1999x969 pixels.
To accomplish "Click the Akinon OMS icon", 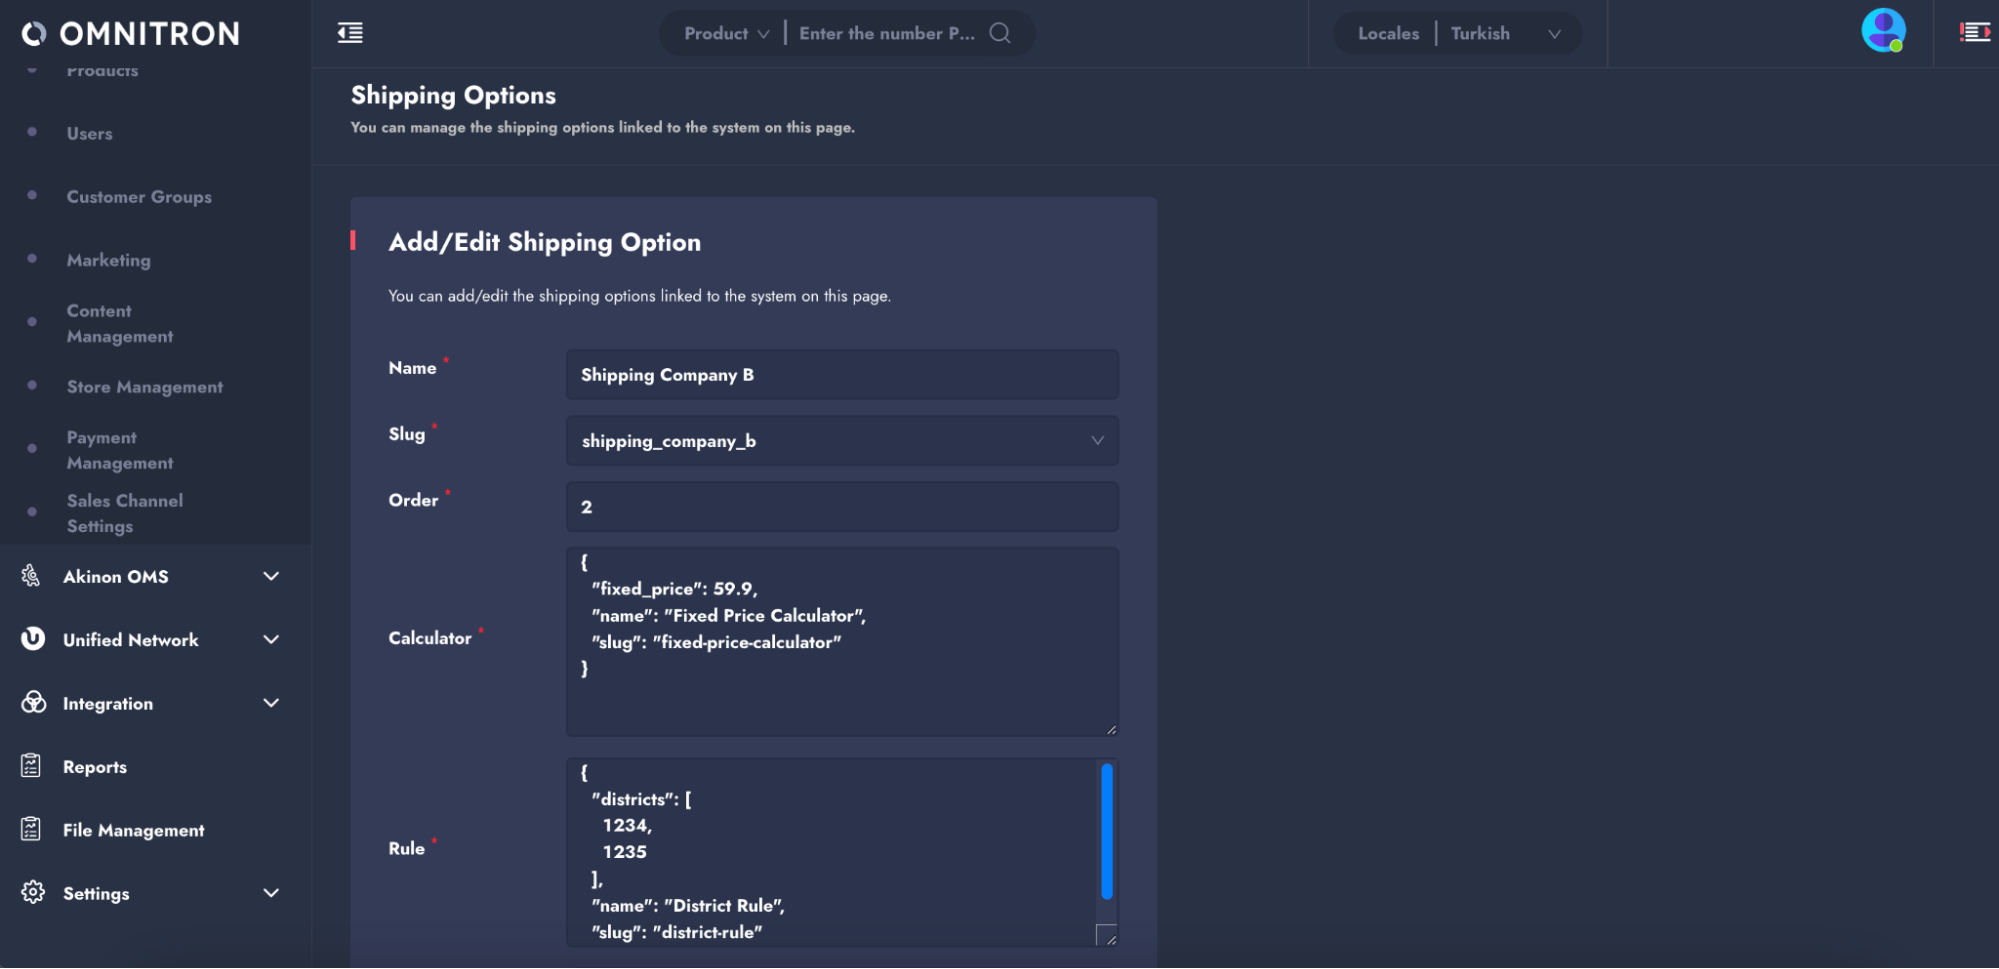I will point(31,576).
